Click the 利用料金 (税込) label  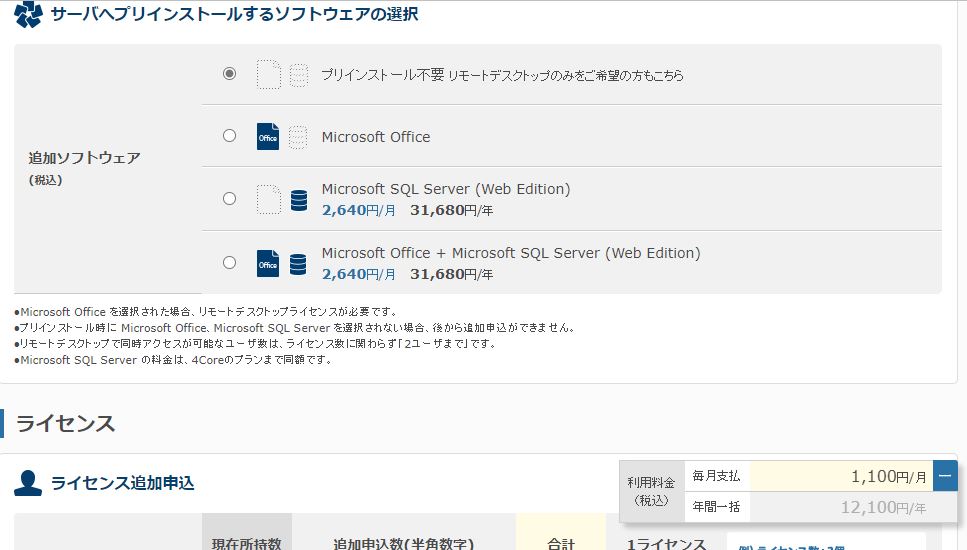coord(651,491)
